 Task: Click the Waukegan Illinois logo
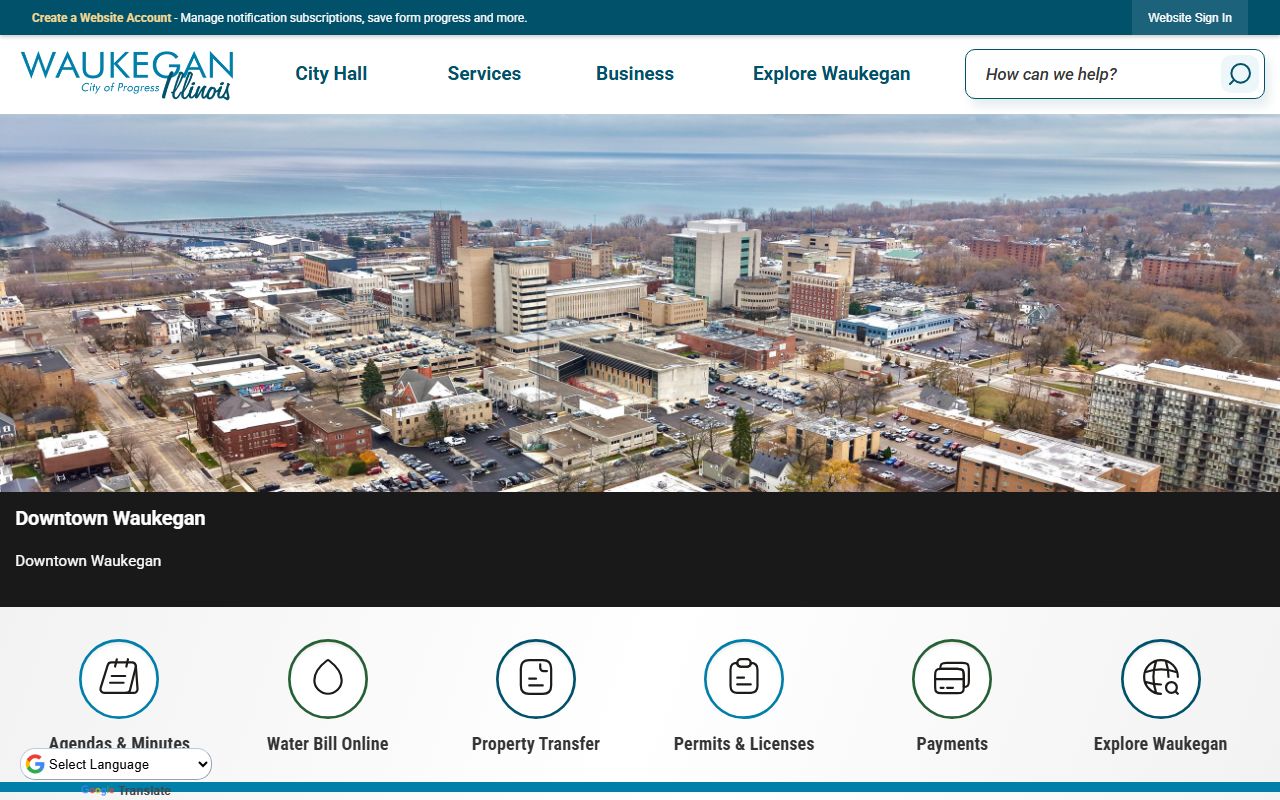(x=127, y=75)
